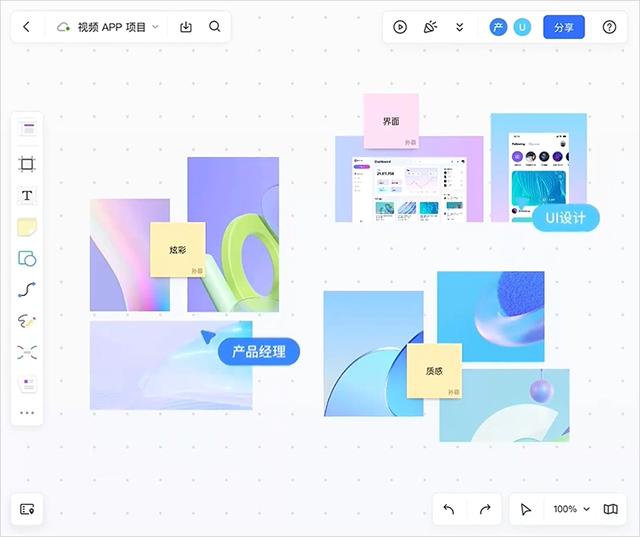Select the Frame tool in left toolbar
Screen dimensions: 640x537
pyautogui.click(x=27, y=164)
